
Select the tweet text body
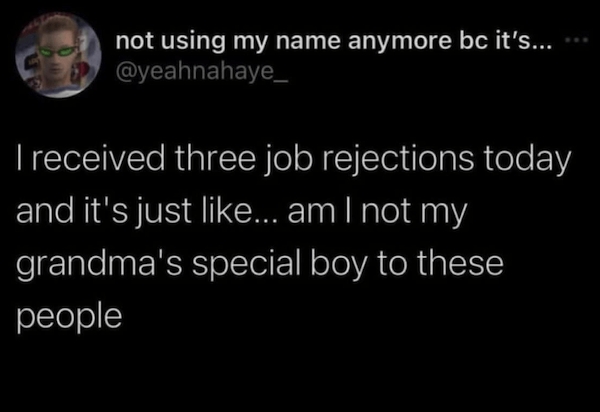pos(290,238)
